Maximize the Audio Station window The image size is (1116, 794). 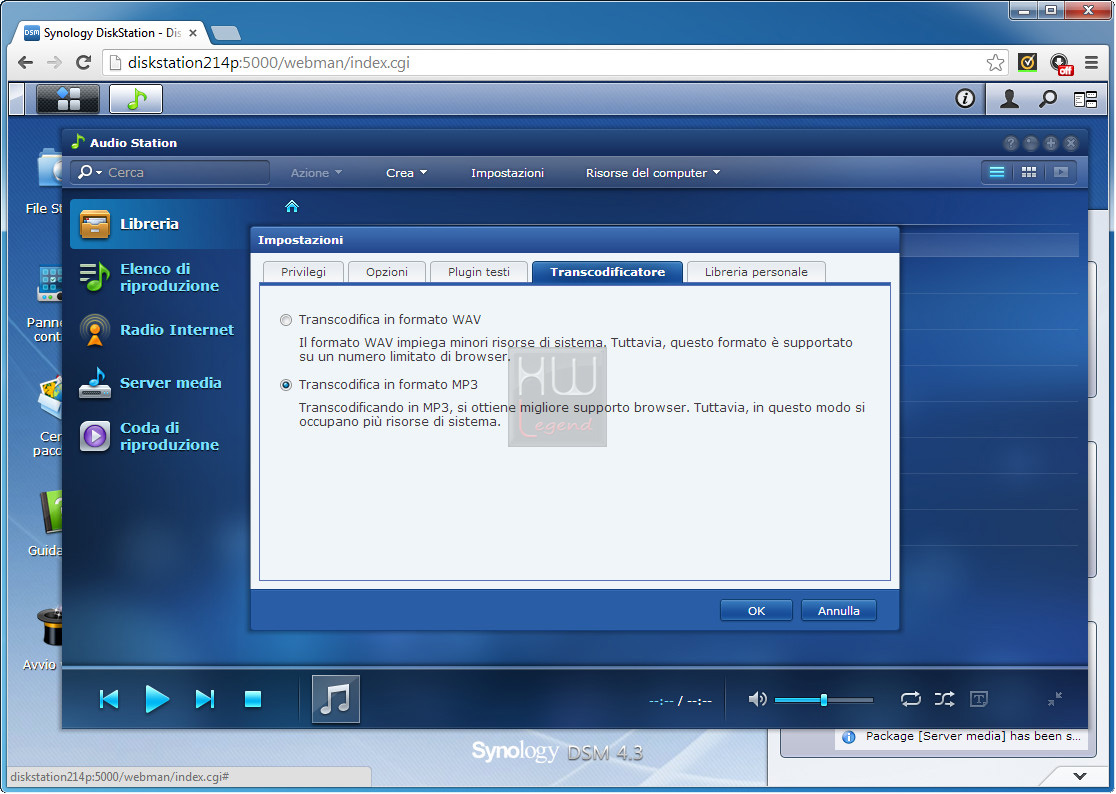click(x=1051, y=143)
